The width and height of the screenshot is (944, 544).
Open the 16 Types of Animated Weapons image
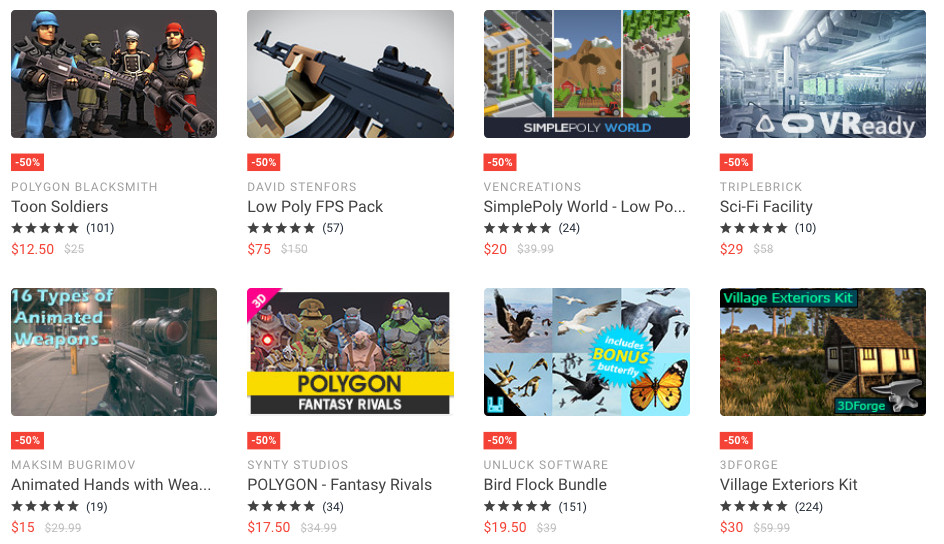tap(114, 352)
